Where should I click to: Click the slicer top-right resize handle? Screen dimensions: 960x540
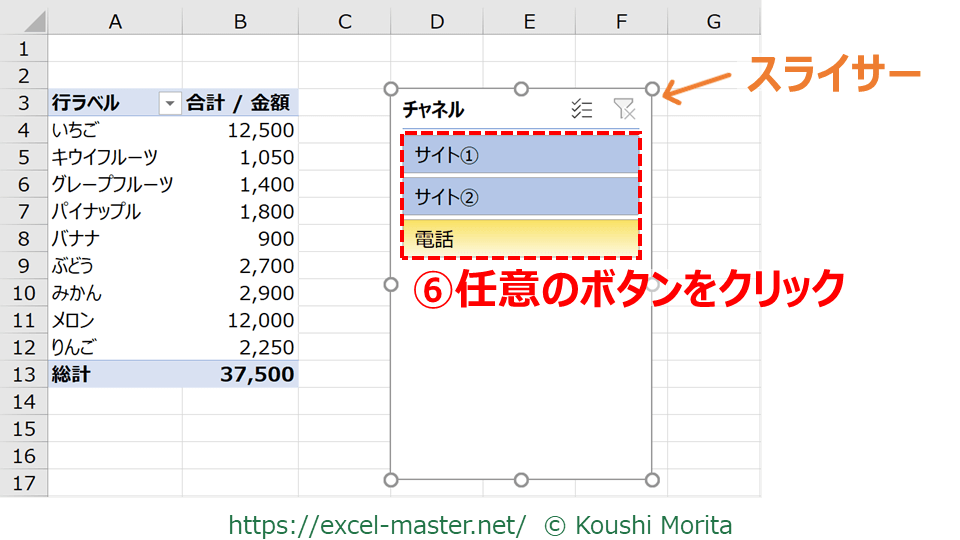(652, 89)
